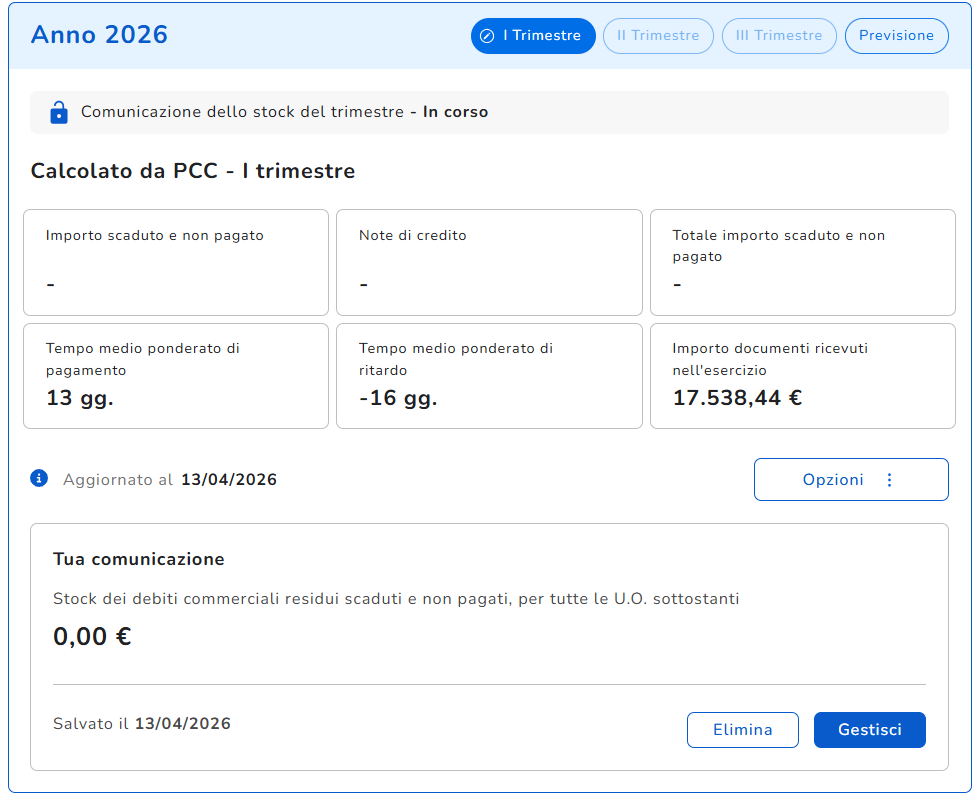Open the Opzioni dropdown menu
This screenshot has height=812, width=972.
point(851,480)
